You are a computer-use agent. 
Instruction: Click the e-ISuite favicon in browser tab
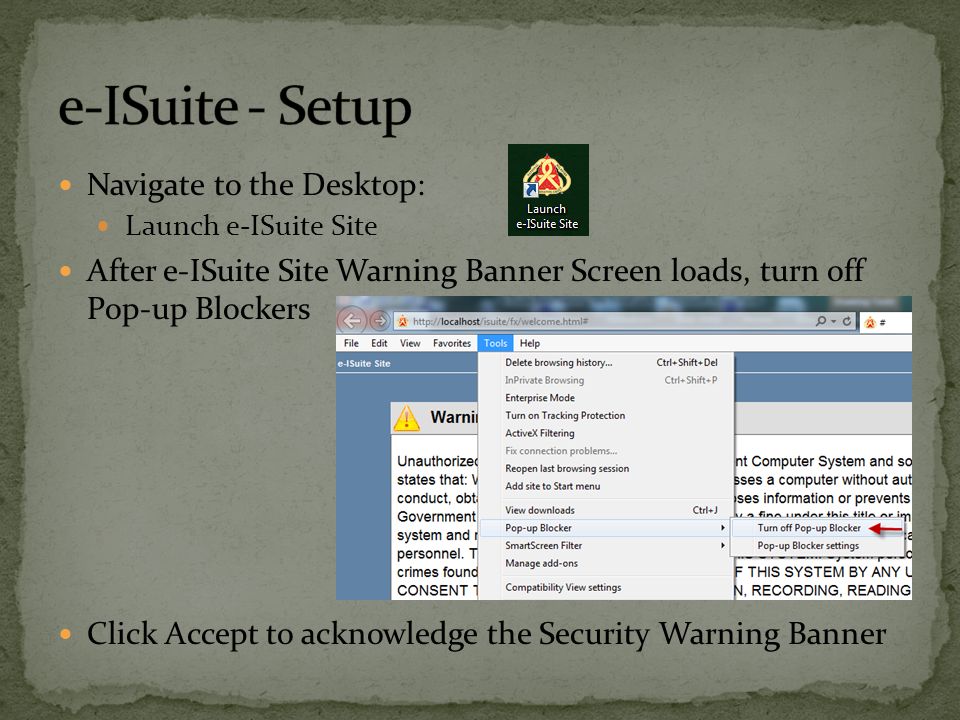coord(870,322)
